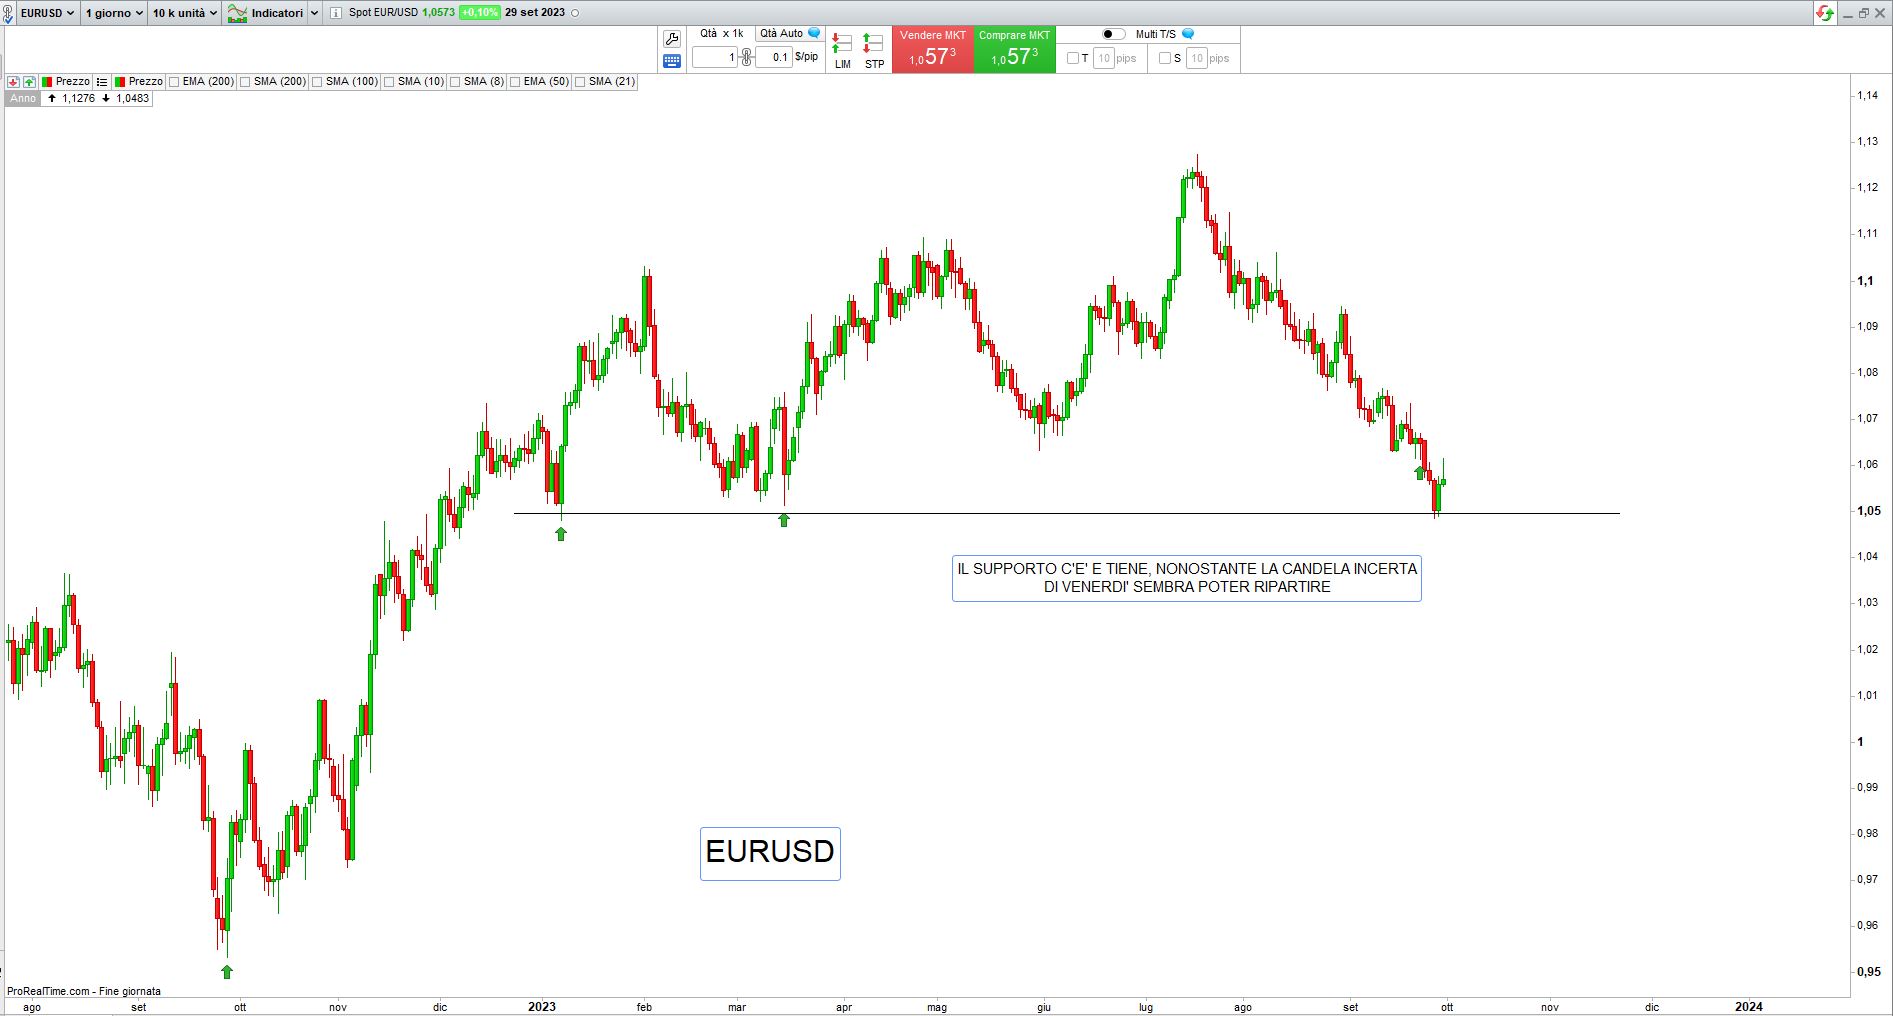The image size is (1893, 1016).
Task: Click the green up-arrow panel icon
Action: (x=30, y=82)
